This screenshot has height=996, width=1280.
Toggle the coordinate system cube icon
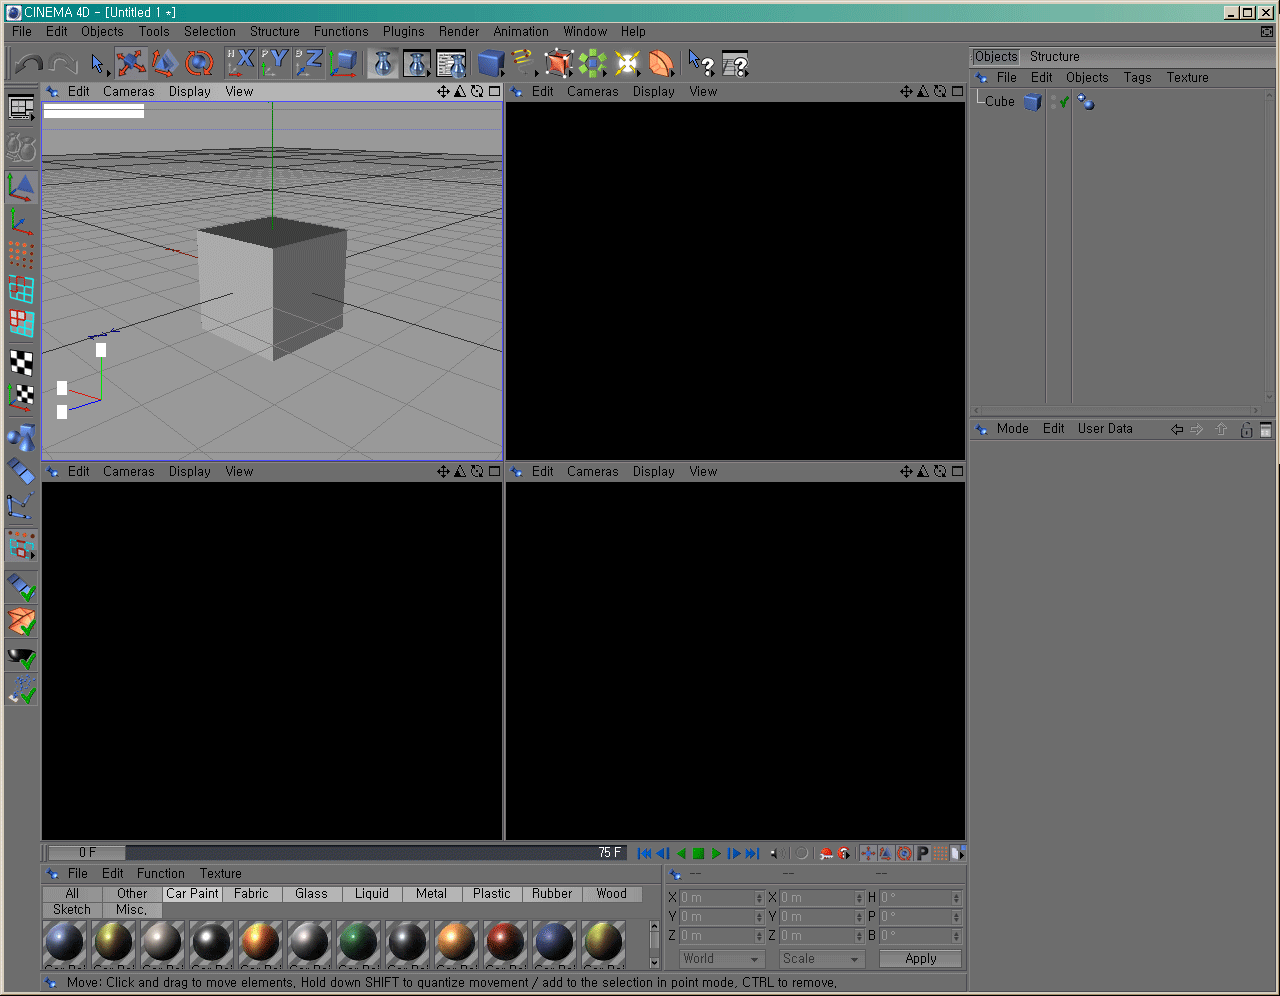(x=343, y=64)
